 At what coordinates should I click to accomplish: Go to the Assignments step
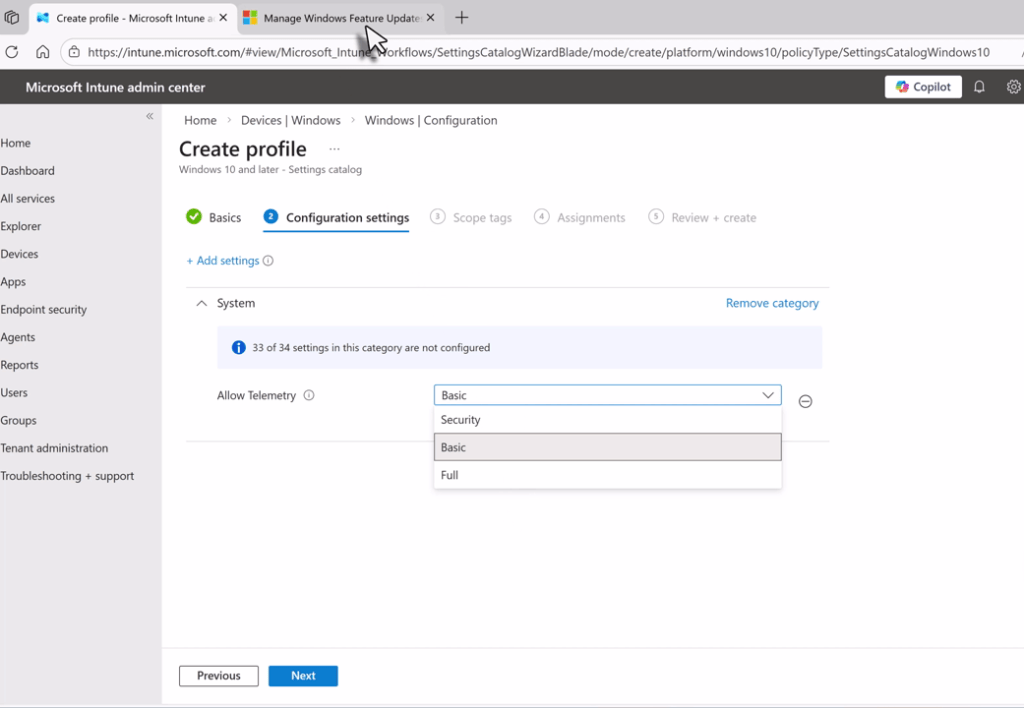pyautogui.click(x=579, y=217)
